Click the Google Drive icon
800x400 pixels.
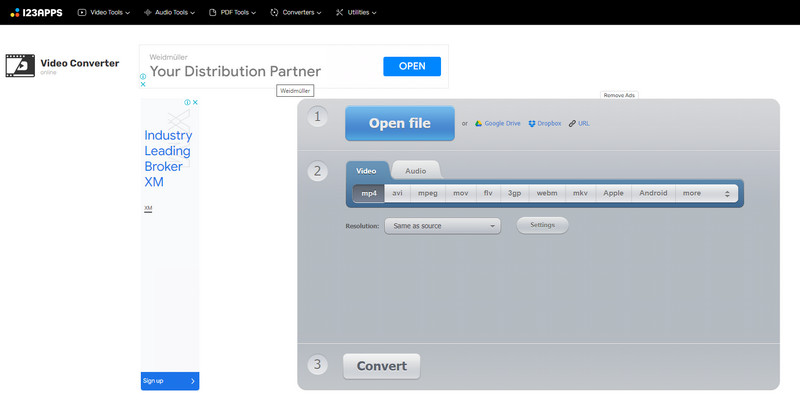click(x=479, y=124)
